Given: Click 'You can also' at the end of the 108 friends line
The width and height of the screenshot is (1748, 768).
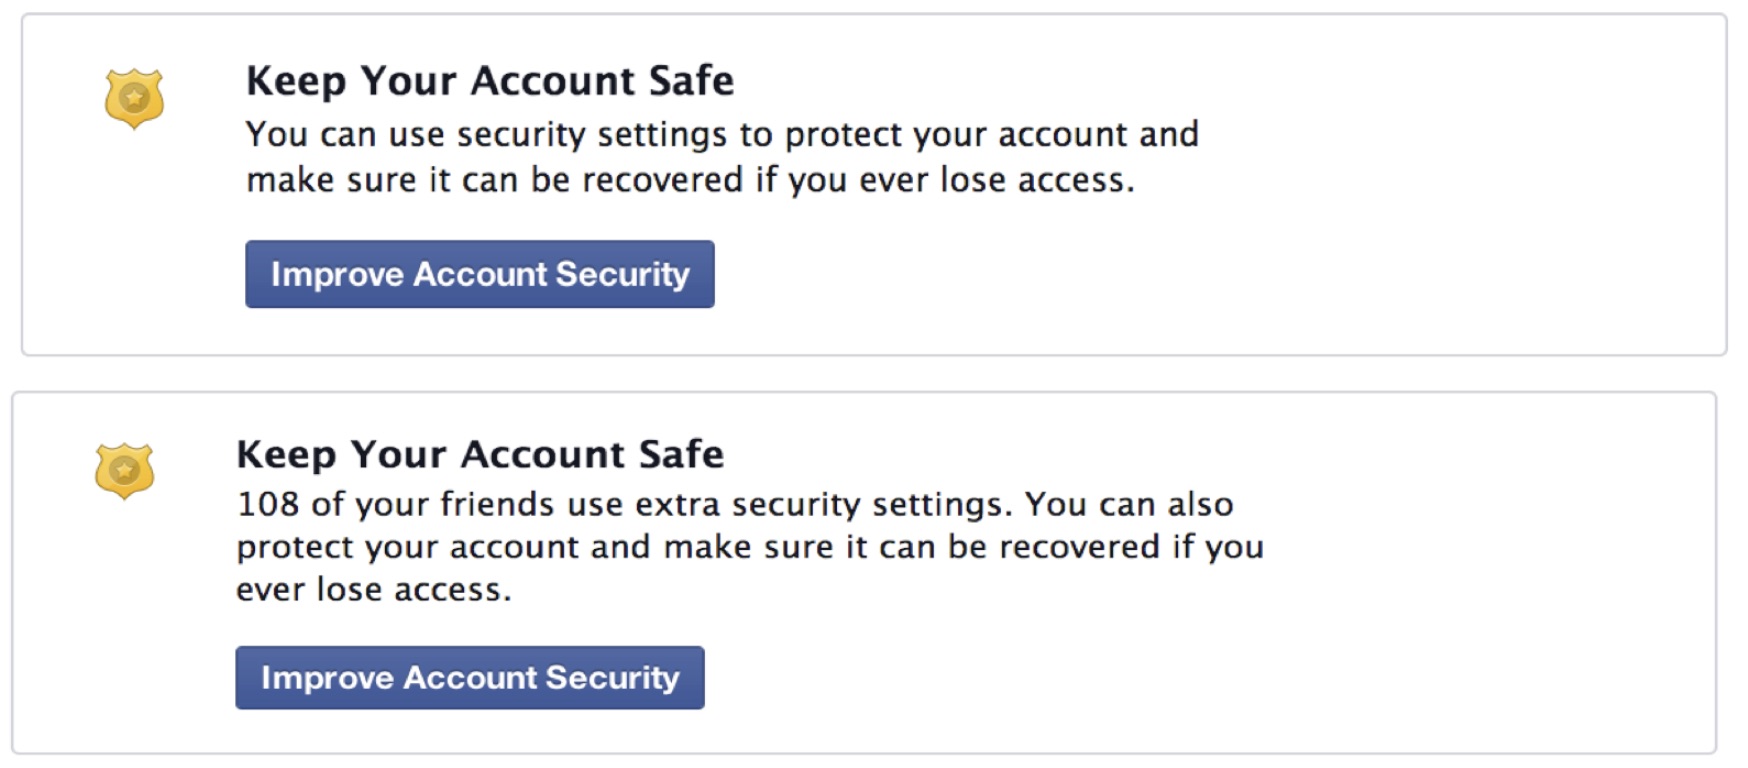Looking at the screenshot, I should [x=1129, y=504].
